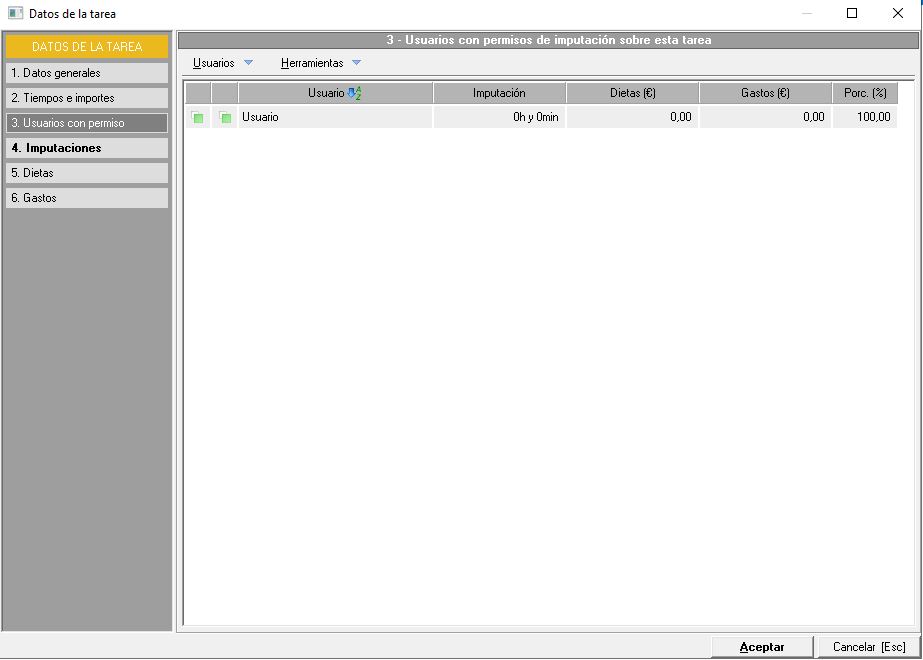Open the 5. Dietas section

coord(86,173)
